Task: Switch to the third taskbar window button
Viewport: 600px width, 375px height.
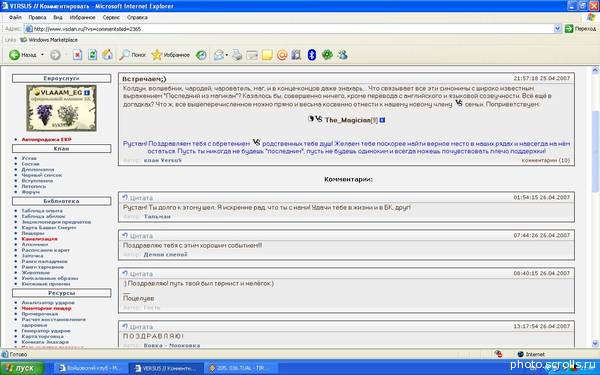Action: click(240, 368)
